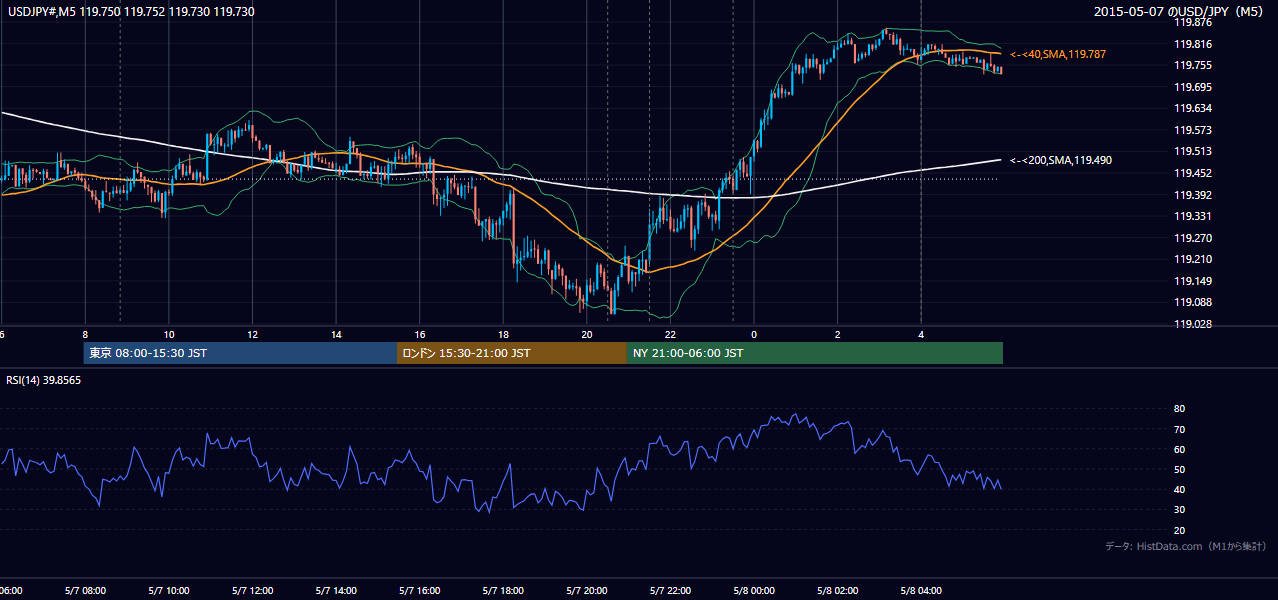Viewport: 1278px width, 600px height.
Task: Click price axis value 119.695
Action: pyautogui.click(x=1193, y=87)
